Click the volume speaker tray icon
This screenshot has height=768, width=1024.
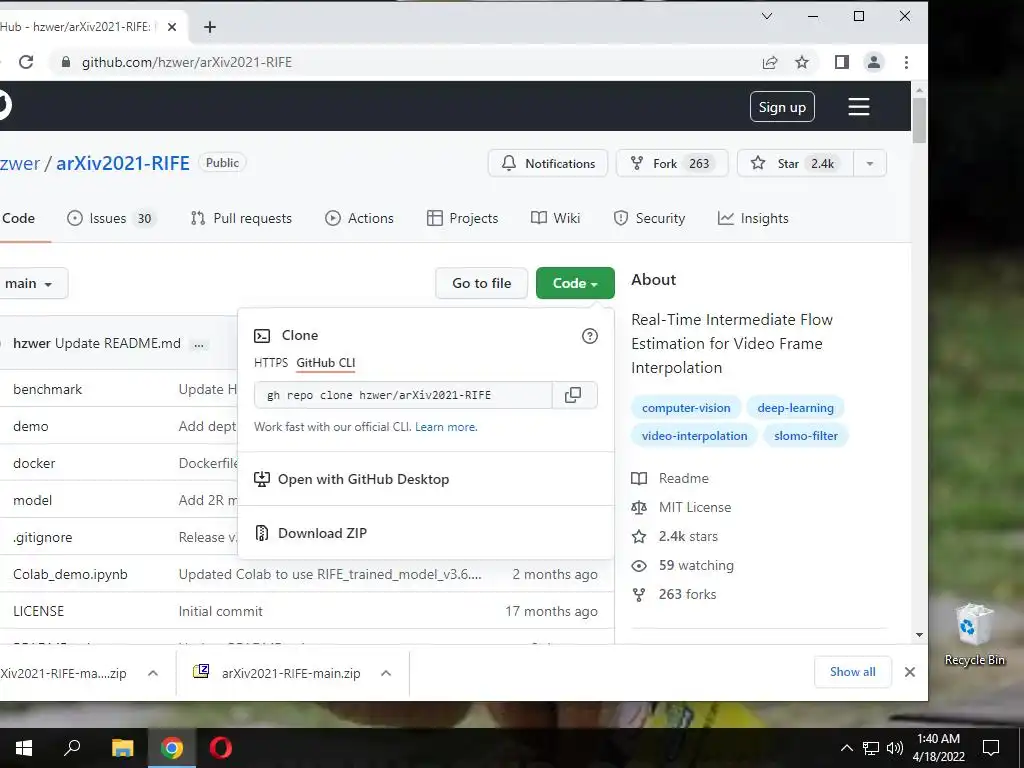coord(895,748)
